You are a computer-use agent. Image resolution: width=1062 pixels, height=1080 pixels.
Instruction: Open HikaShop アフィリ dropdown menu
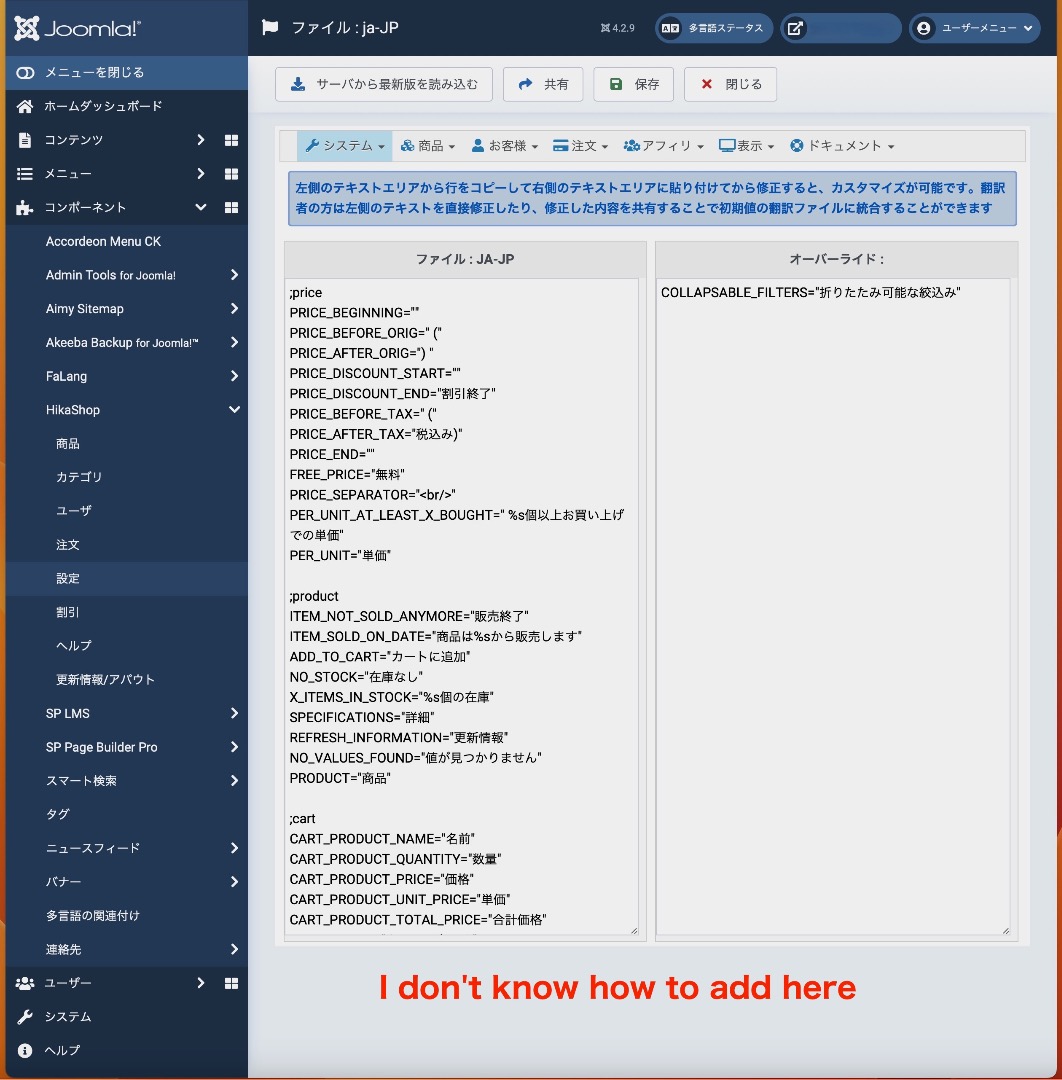[x=664, y=145]
